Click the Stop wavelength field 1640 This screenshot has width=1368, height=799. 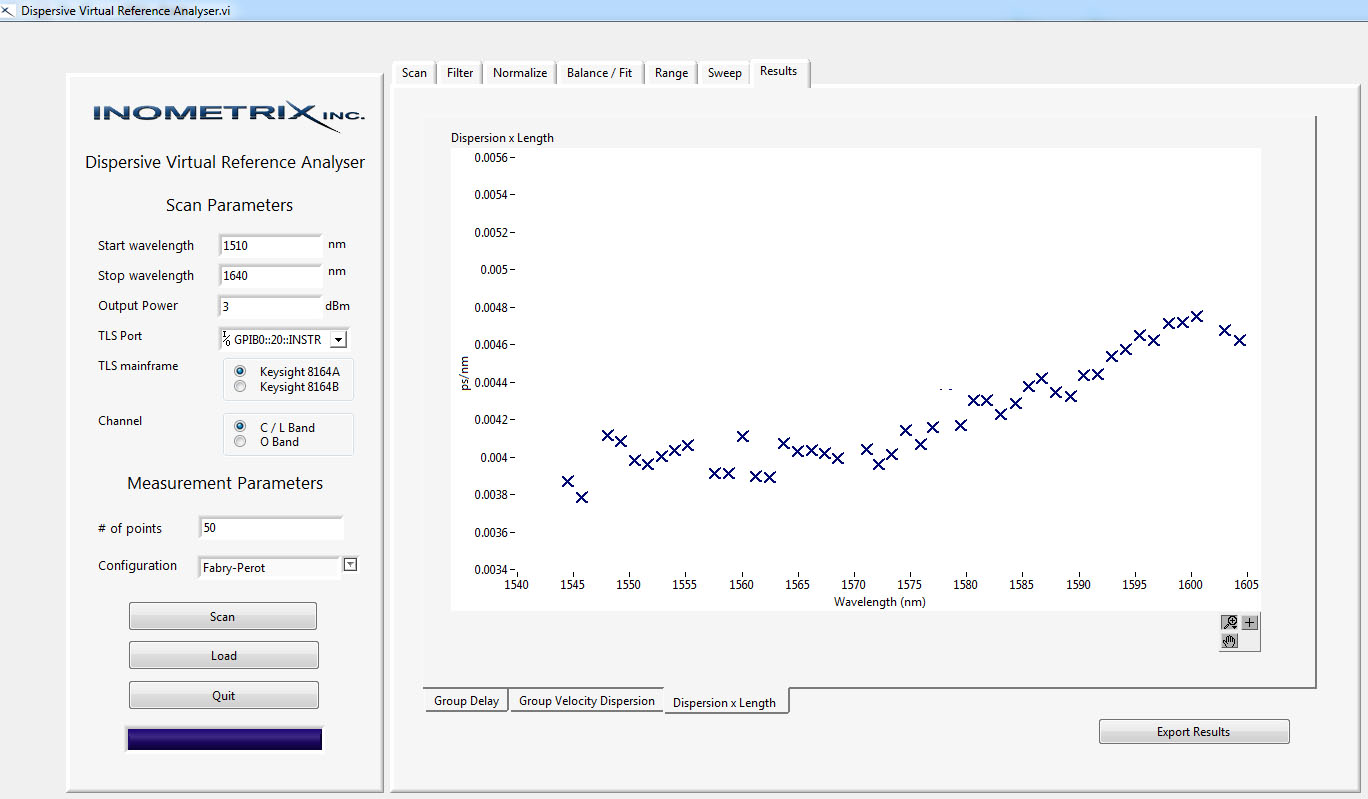click(270, 276)
